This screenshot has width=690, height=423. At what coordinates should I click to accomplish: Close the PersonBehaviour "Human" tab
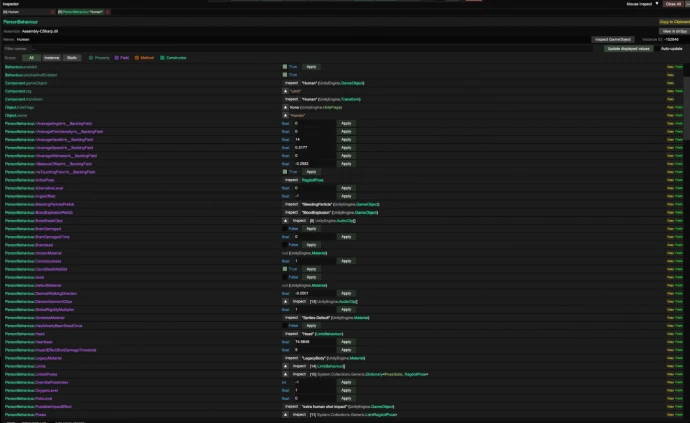pos(108,12)
